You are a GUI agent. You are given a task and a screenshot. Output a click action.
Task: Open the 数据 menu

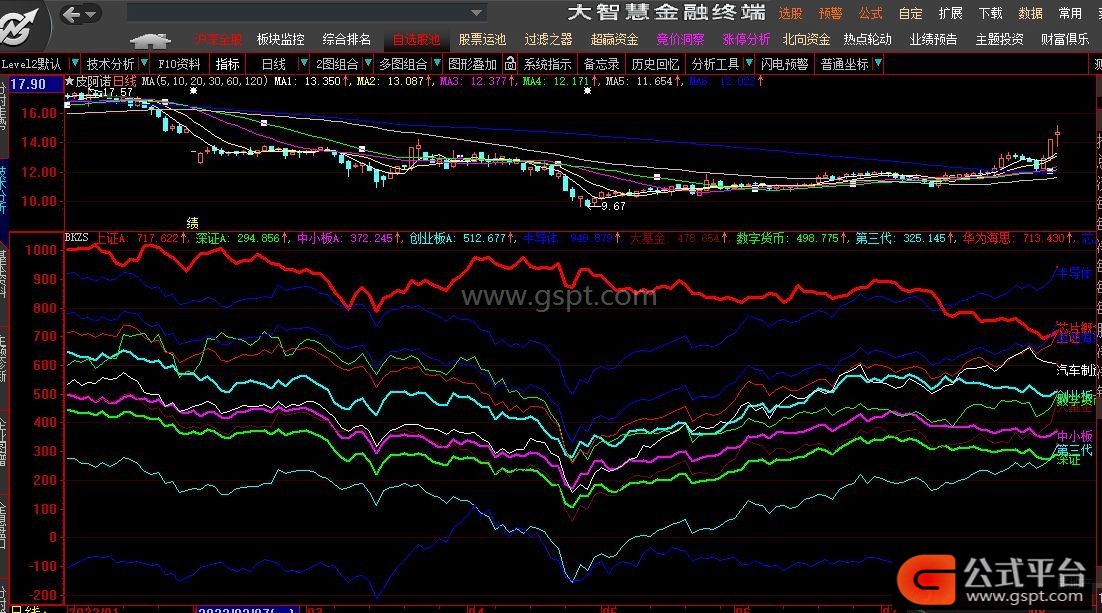click(x=1030, y=13)
